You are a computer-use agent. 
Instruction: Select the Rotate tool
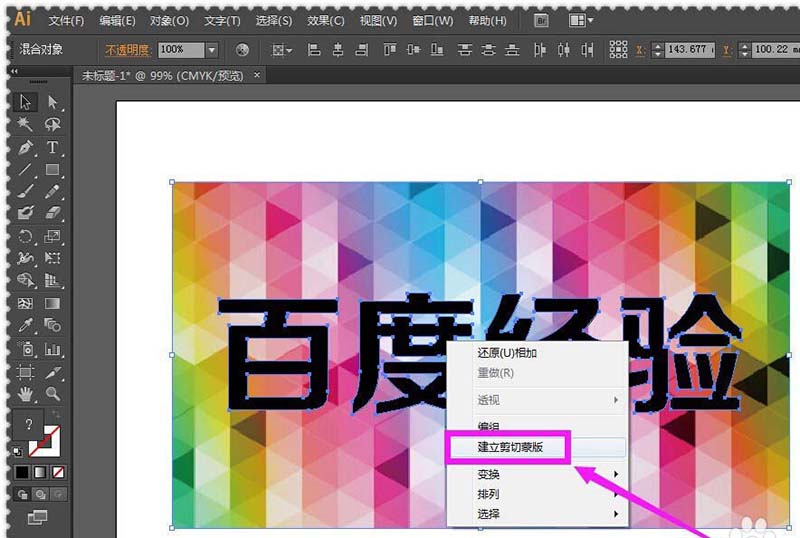25,236
